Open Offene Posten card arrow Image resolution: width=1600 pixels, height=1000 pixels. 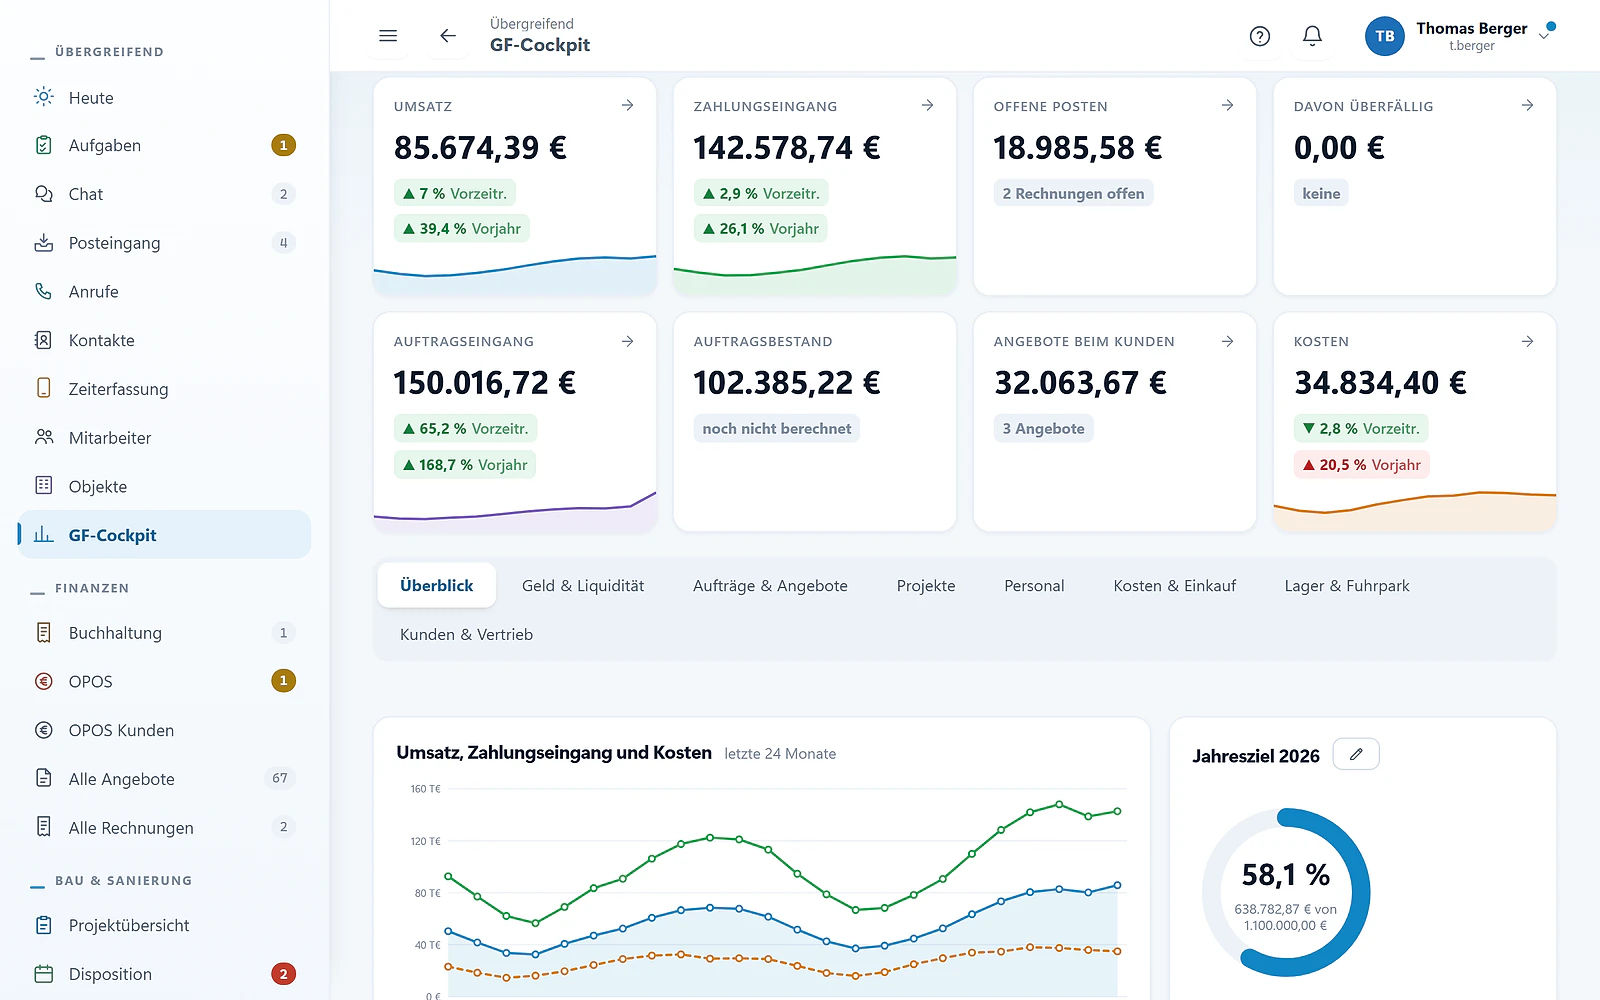click(1227, 105)
